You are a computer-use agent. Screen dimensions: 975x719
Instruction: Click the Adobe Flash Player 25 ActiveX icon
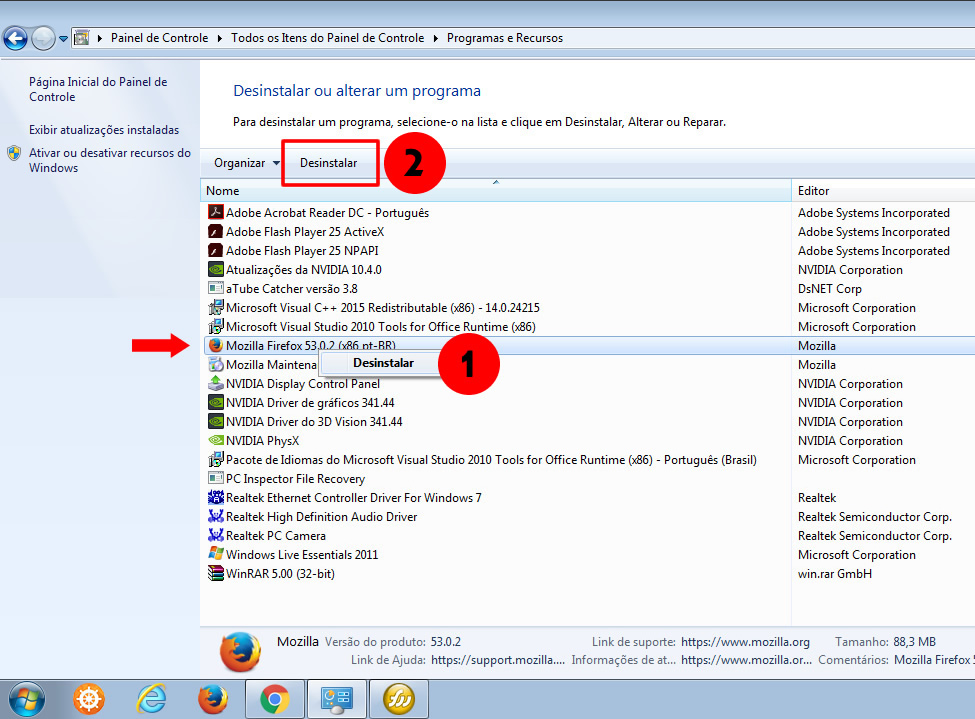pyautogui.click(x=215, y=231)
